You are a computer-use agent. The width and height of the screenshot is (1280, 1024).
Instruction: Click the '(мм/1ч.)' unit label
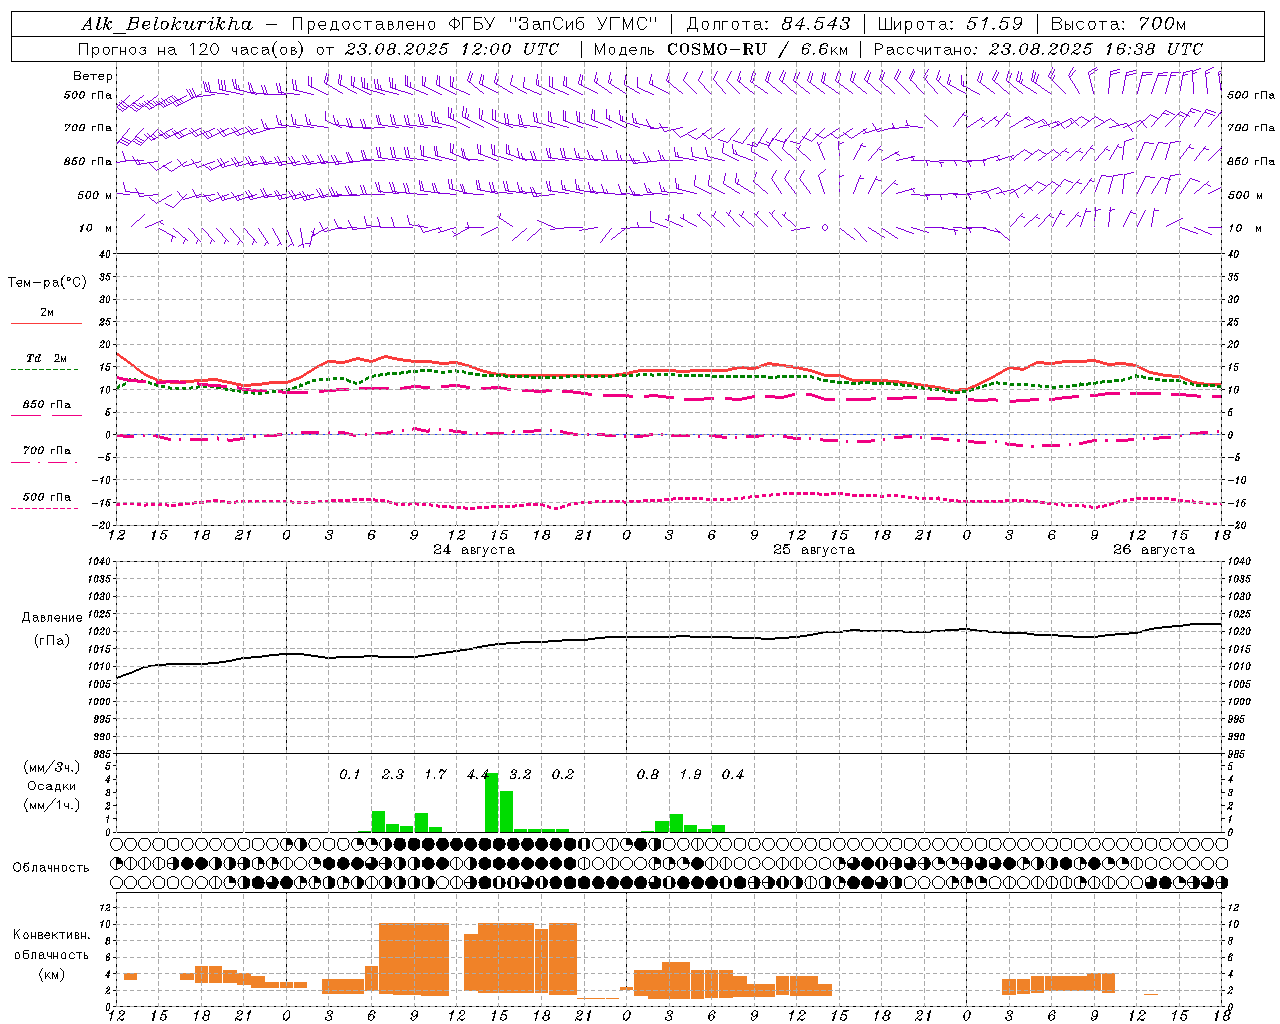tap(52, 805)
